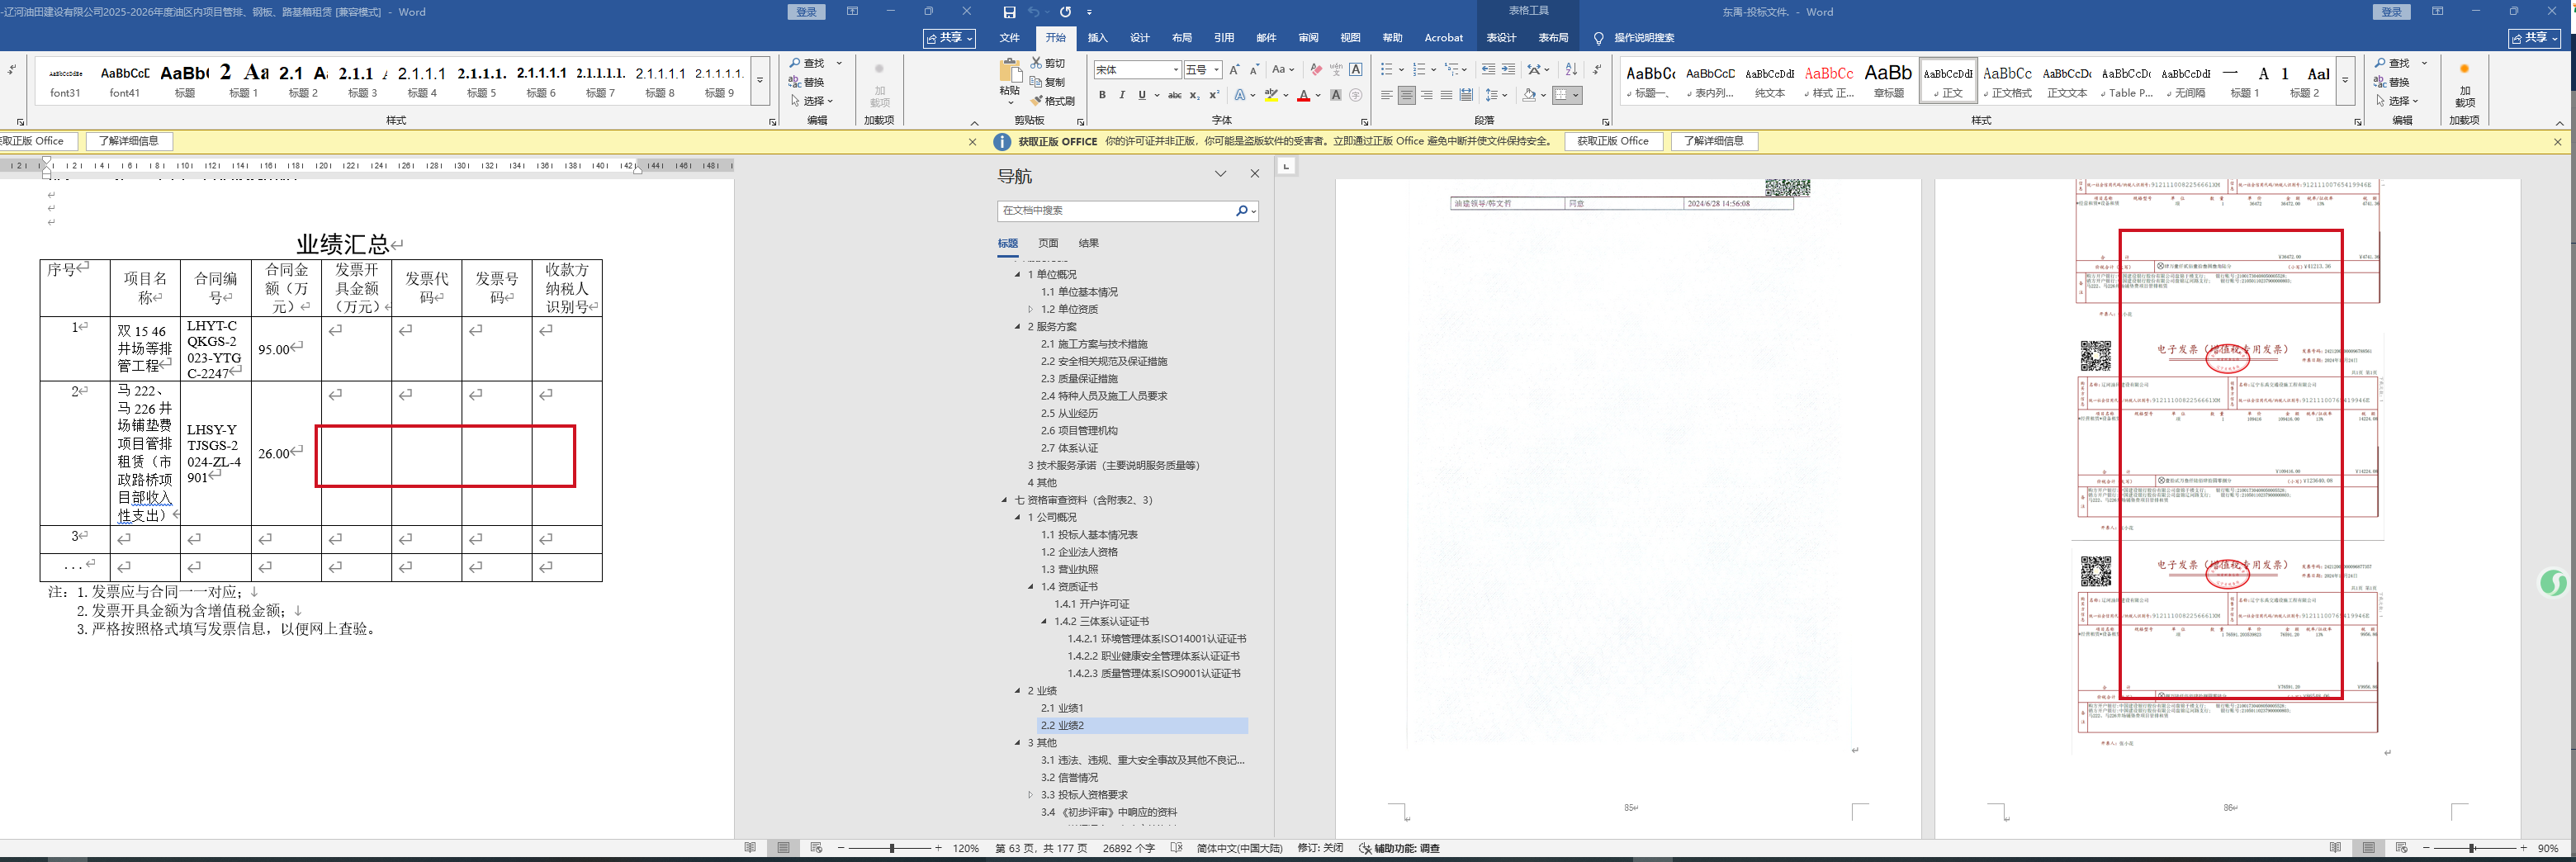Click the superscript x² icon
This screenshot has height=862, width=2576.
1214,96
